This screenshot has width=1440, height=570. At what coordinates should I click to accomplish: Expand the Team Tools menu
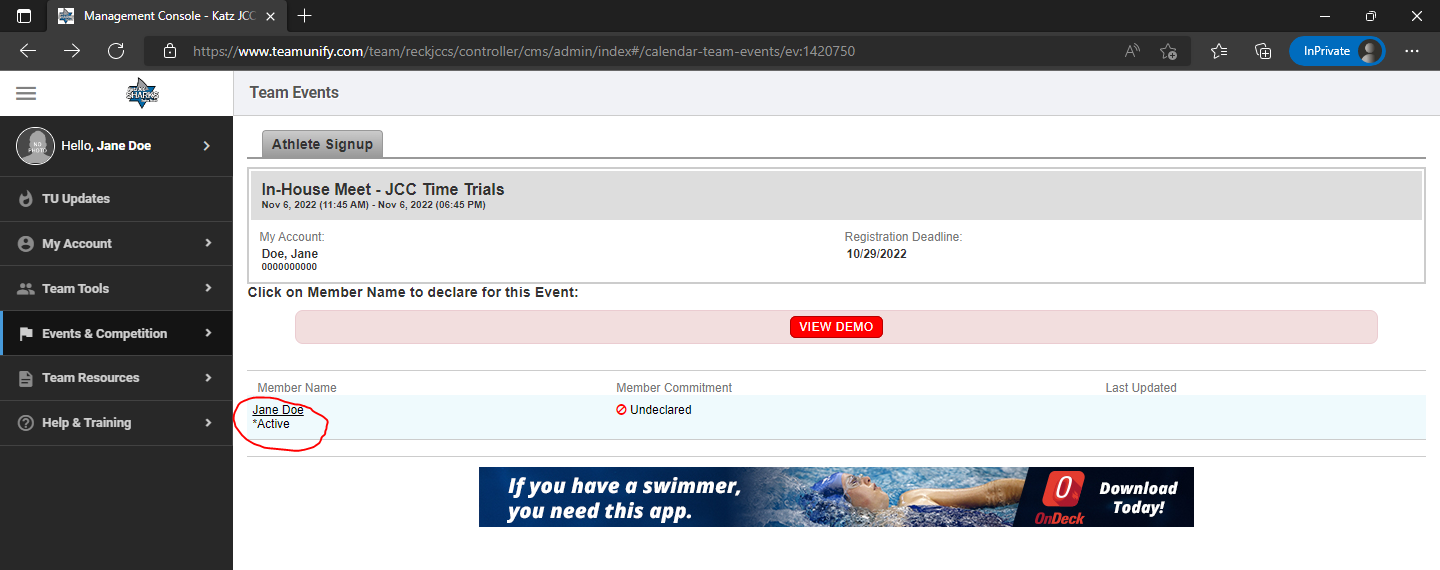(x=116, y=288)
